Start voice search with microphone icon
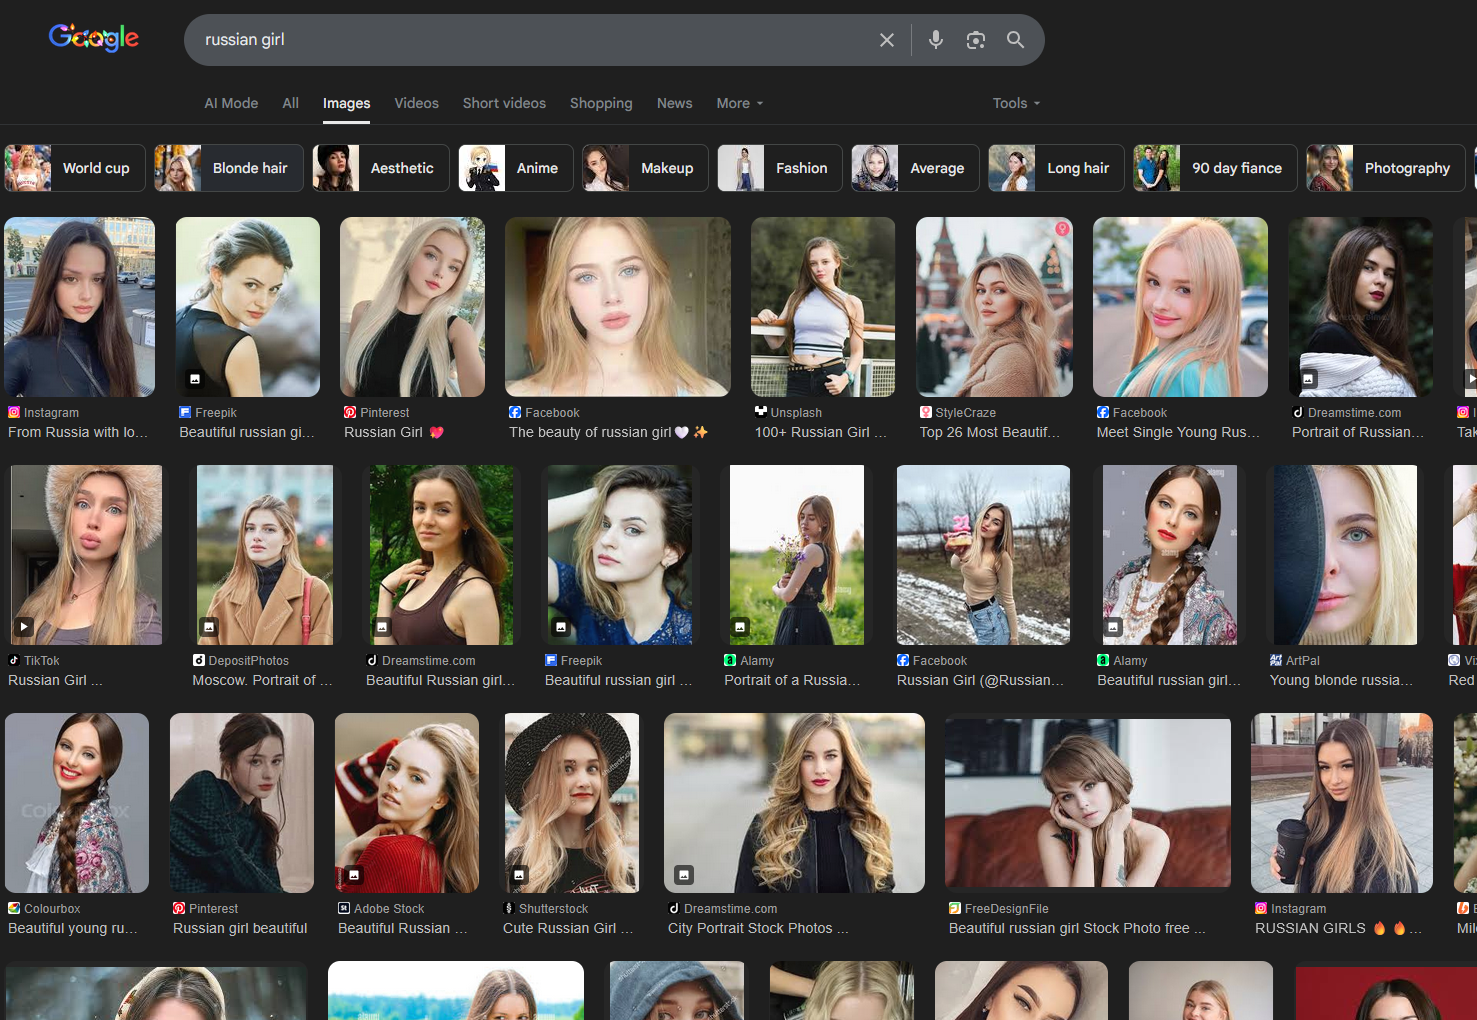The height and width of the screenshot is (1020, 1477). (936, 40)
